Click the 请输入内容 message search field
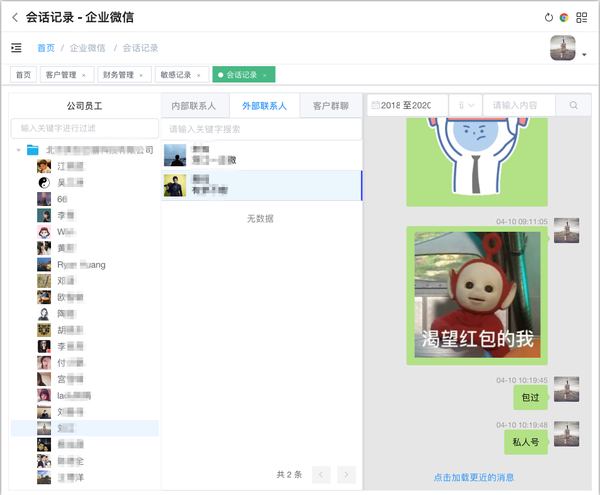Image resolution: width=600 pixels, height=495 pixels. coord(520,105)
